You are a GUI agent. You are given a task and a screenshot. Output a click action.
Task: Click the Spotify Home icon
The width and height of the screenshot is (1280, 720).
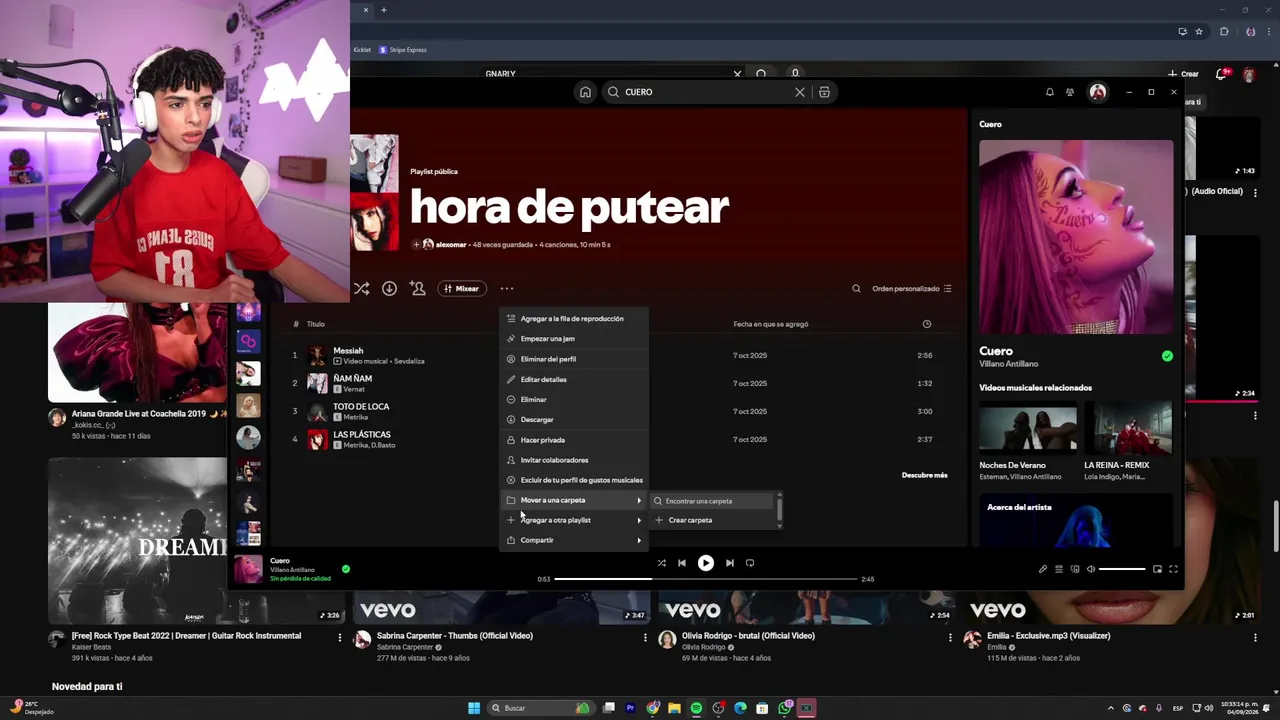tap(585, 92)
